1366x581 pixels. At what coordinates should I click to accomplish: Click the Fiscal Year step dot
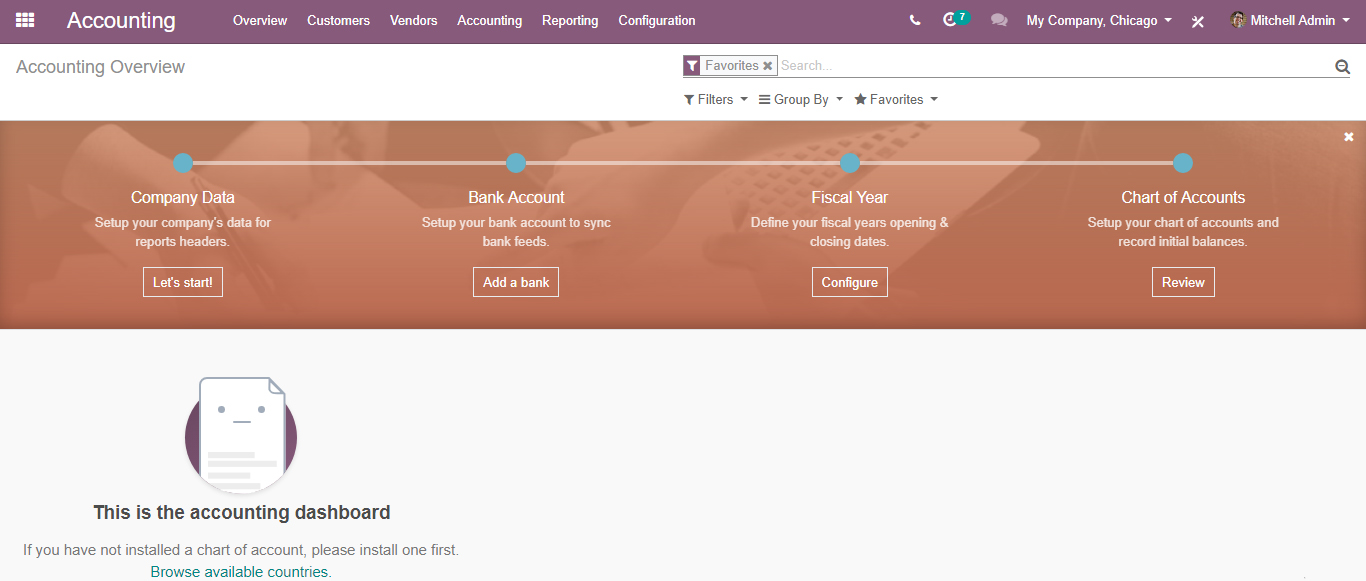click(850, 163)
